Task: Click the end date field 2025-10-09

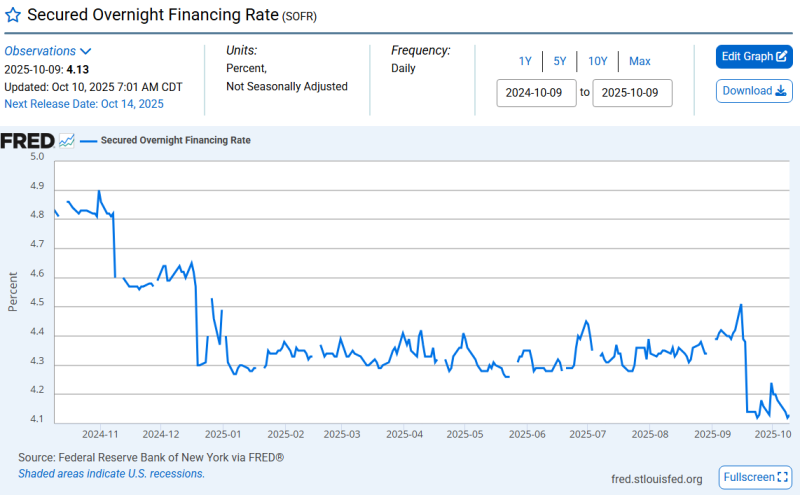Action: coord(632,93)
